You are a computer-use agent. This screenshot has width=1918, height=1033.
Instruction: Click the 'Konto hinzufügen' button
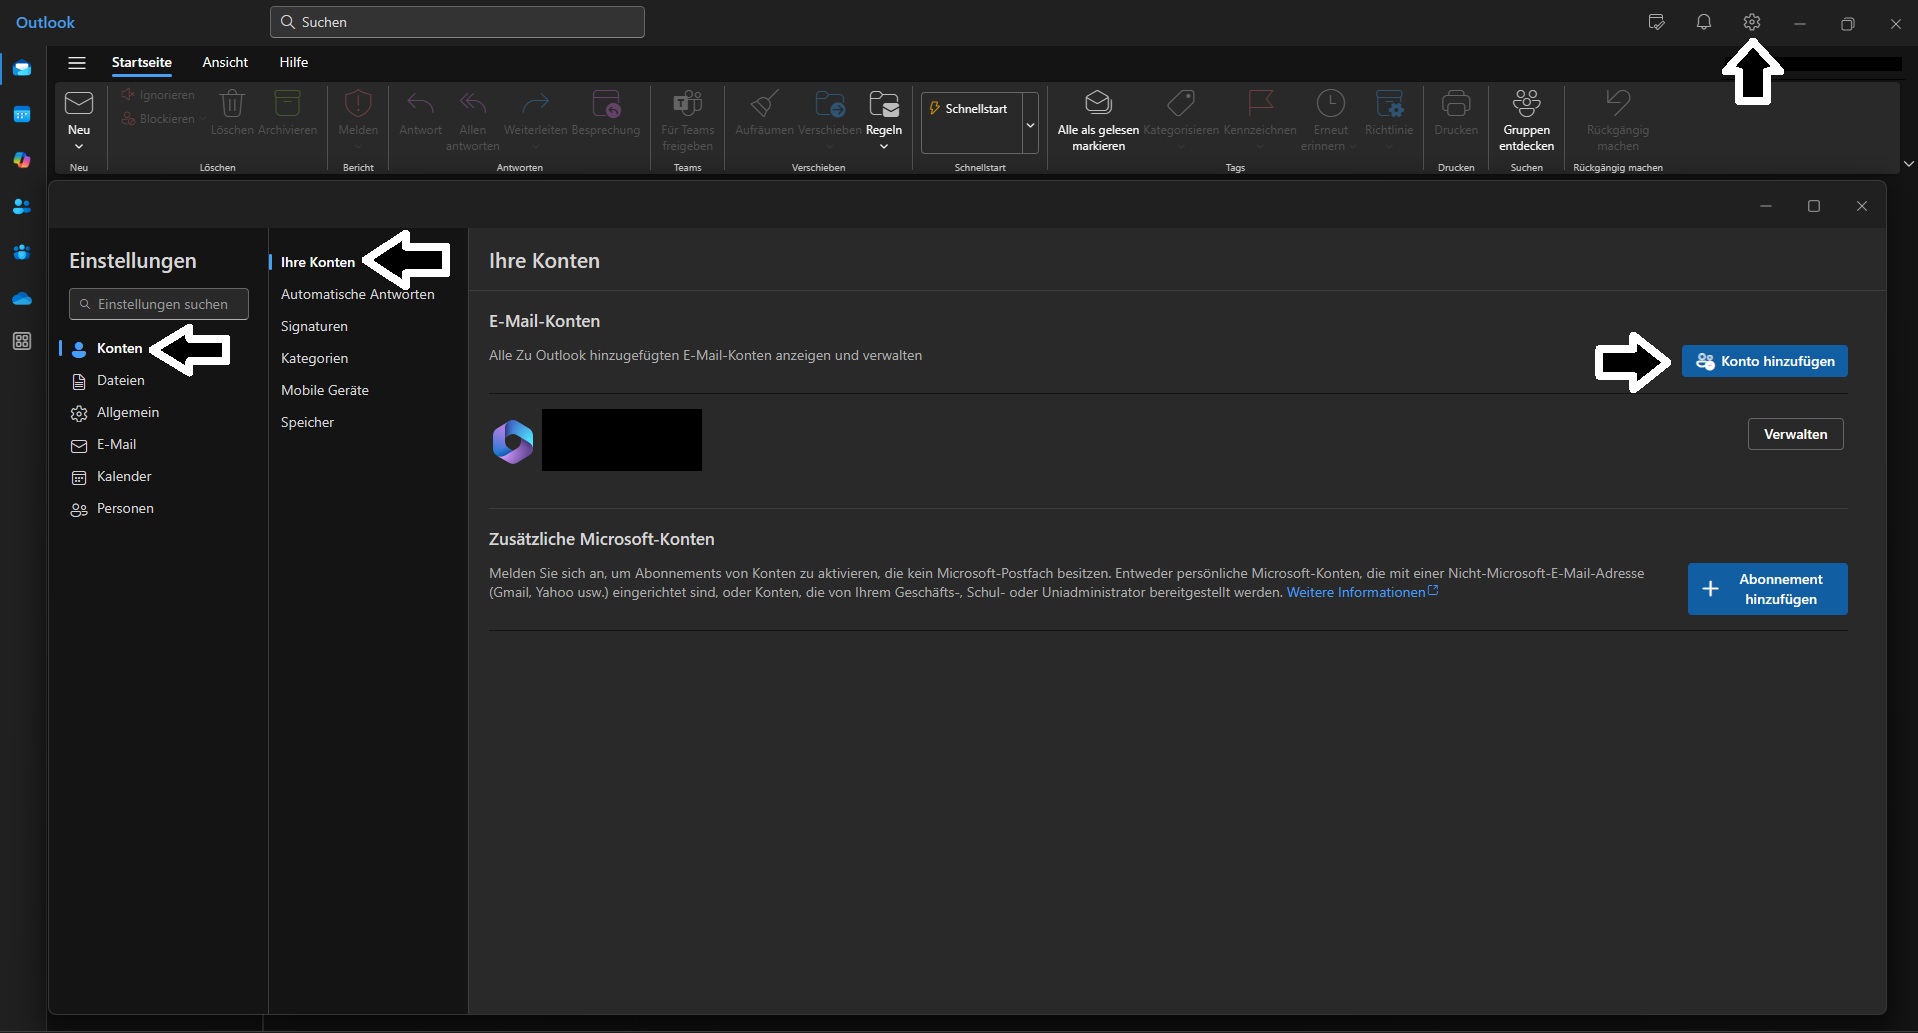point(1764,361)
